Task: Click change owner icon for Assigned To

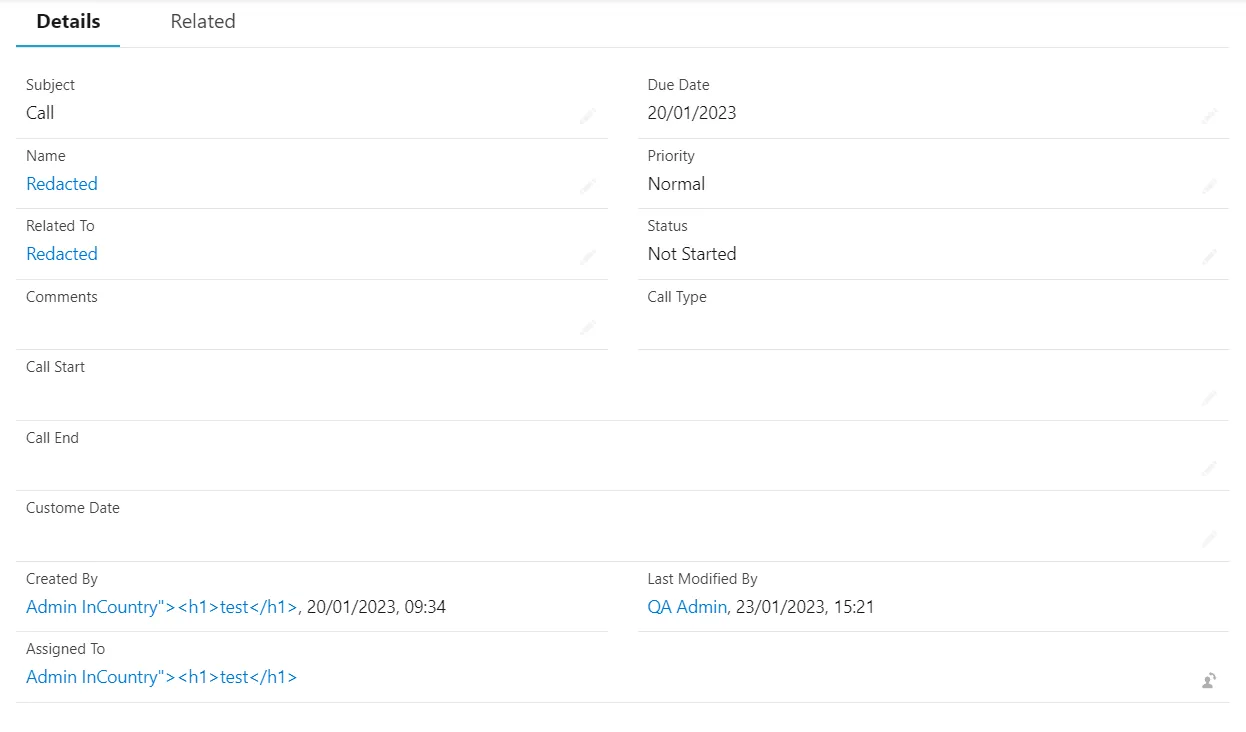Action: [x=1209, y=681]
